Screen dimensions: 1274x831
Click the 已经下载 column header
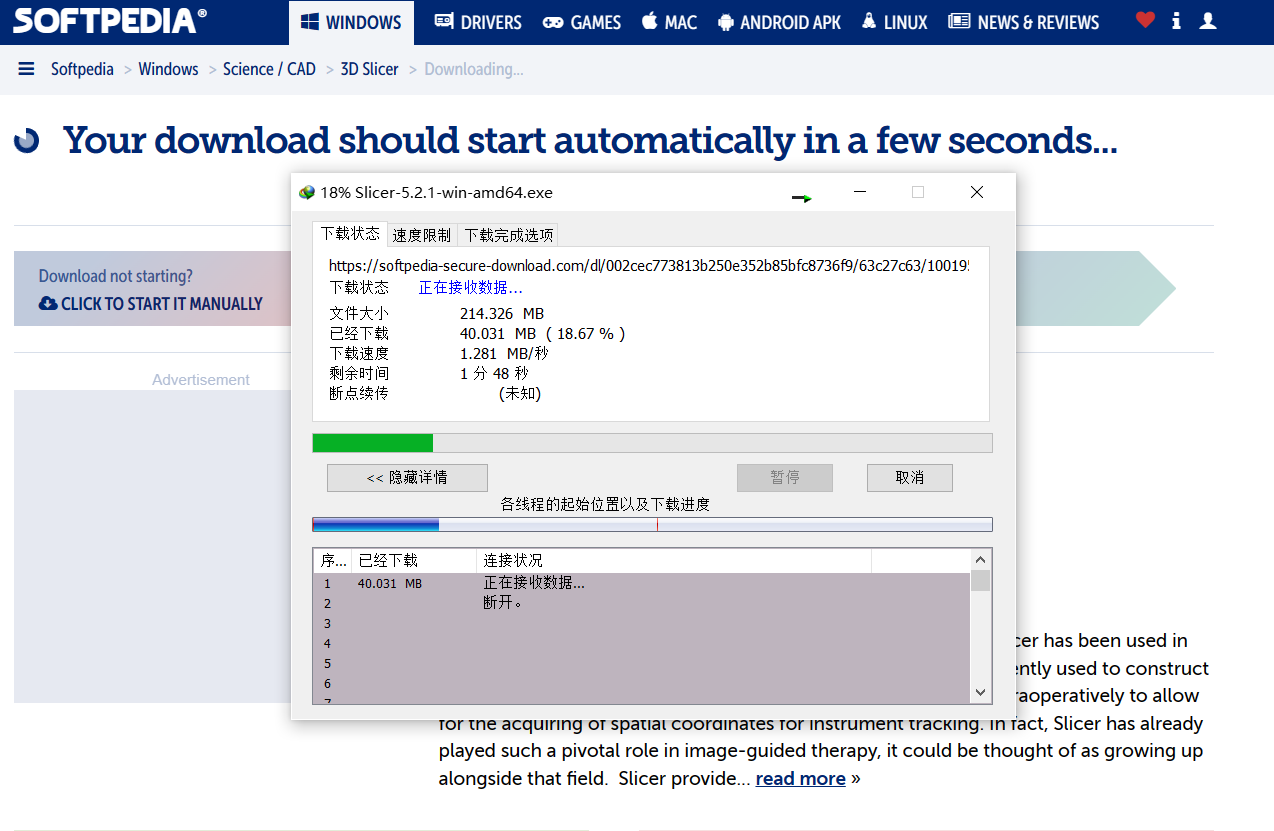pyautogui.click(x=414, y=560)
